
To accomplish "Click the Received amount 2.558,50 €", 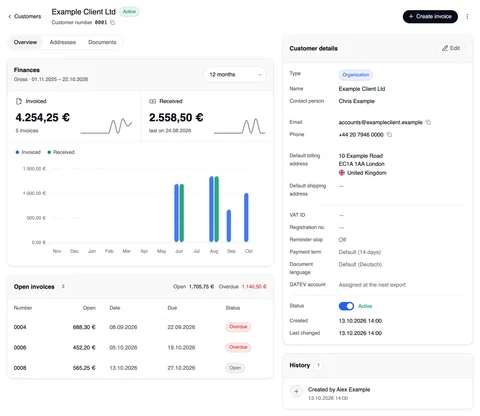I will (x=176, y=117).
